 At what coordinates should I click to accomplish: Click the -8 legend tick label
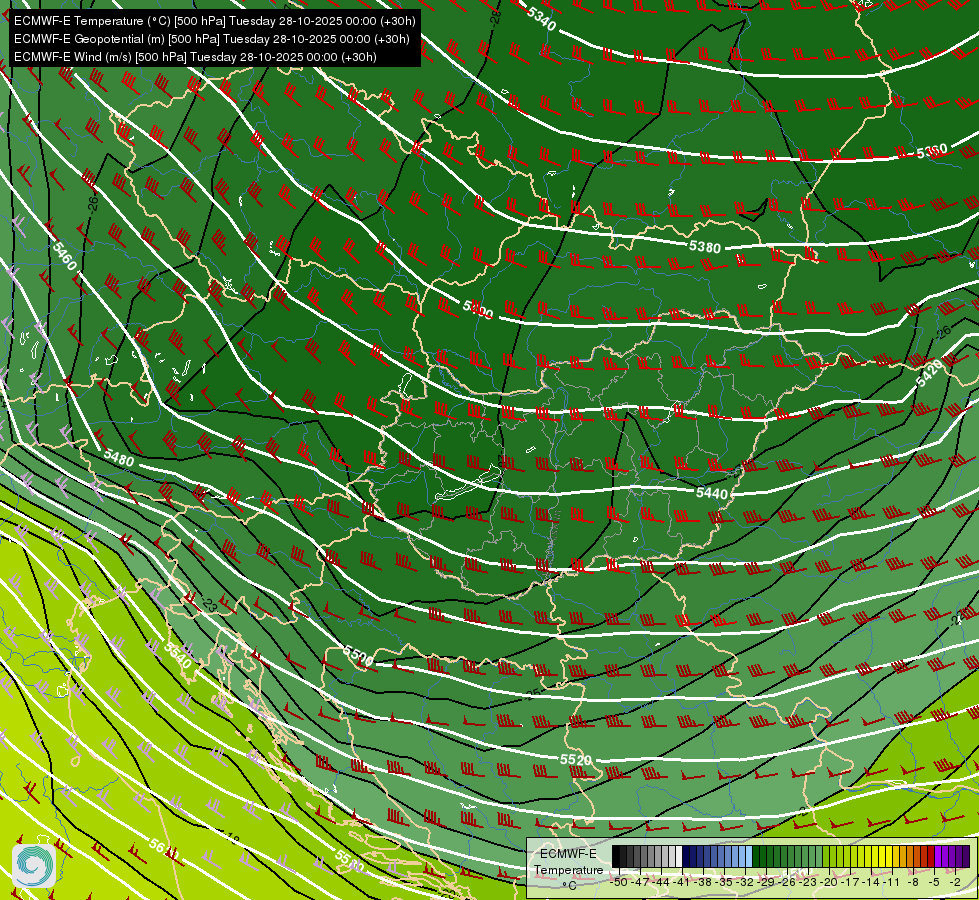913,882
